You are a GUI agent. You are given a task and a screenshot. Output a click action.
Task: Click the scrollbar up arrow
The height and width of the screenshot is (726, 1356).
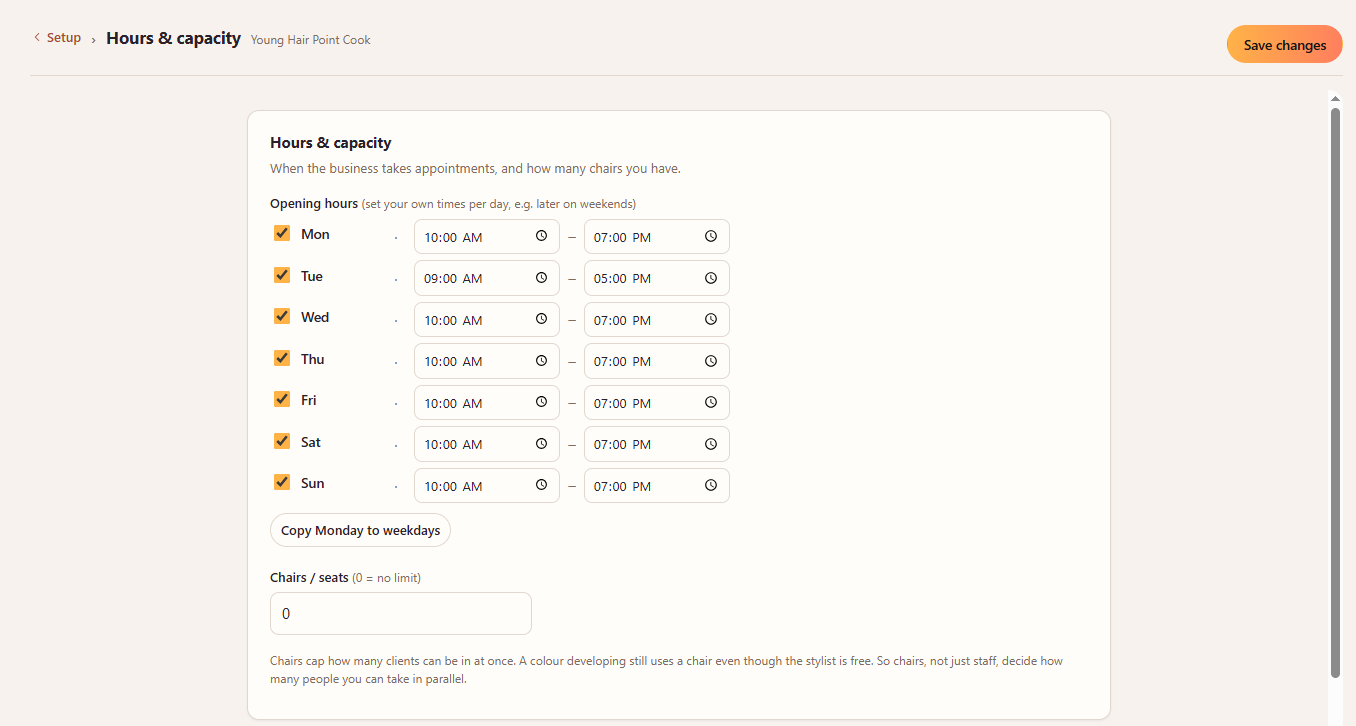pos(1335,98)
